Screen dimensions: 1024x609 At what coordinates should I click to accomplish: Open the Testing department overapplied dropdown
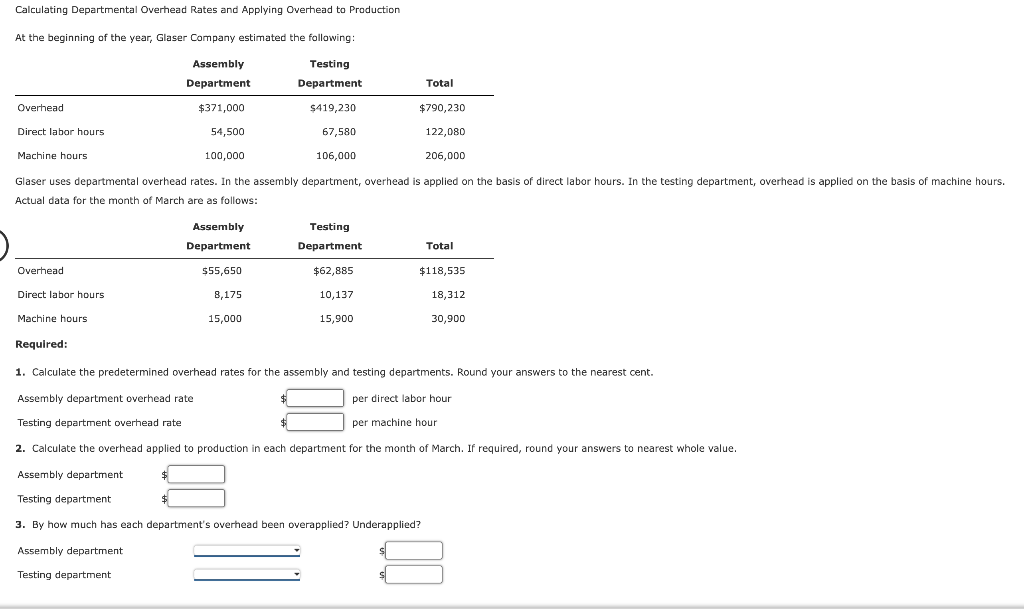click(245, 574)
